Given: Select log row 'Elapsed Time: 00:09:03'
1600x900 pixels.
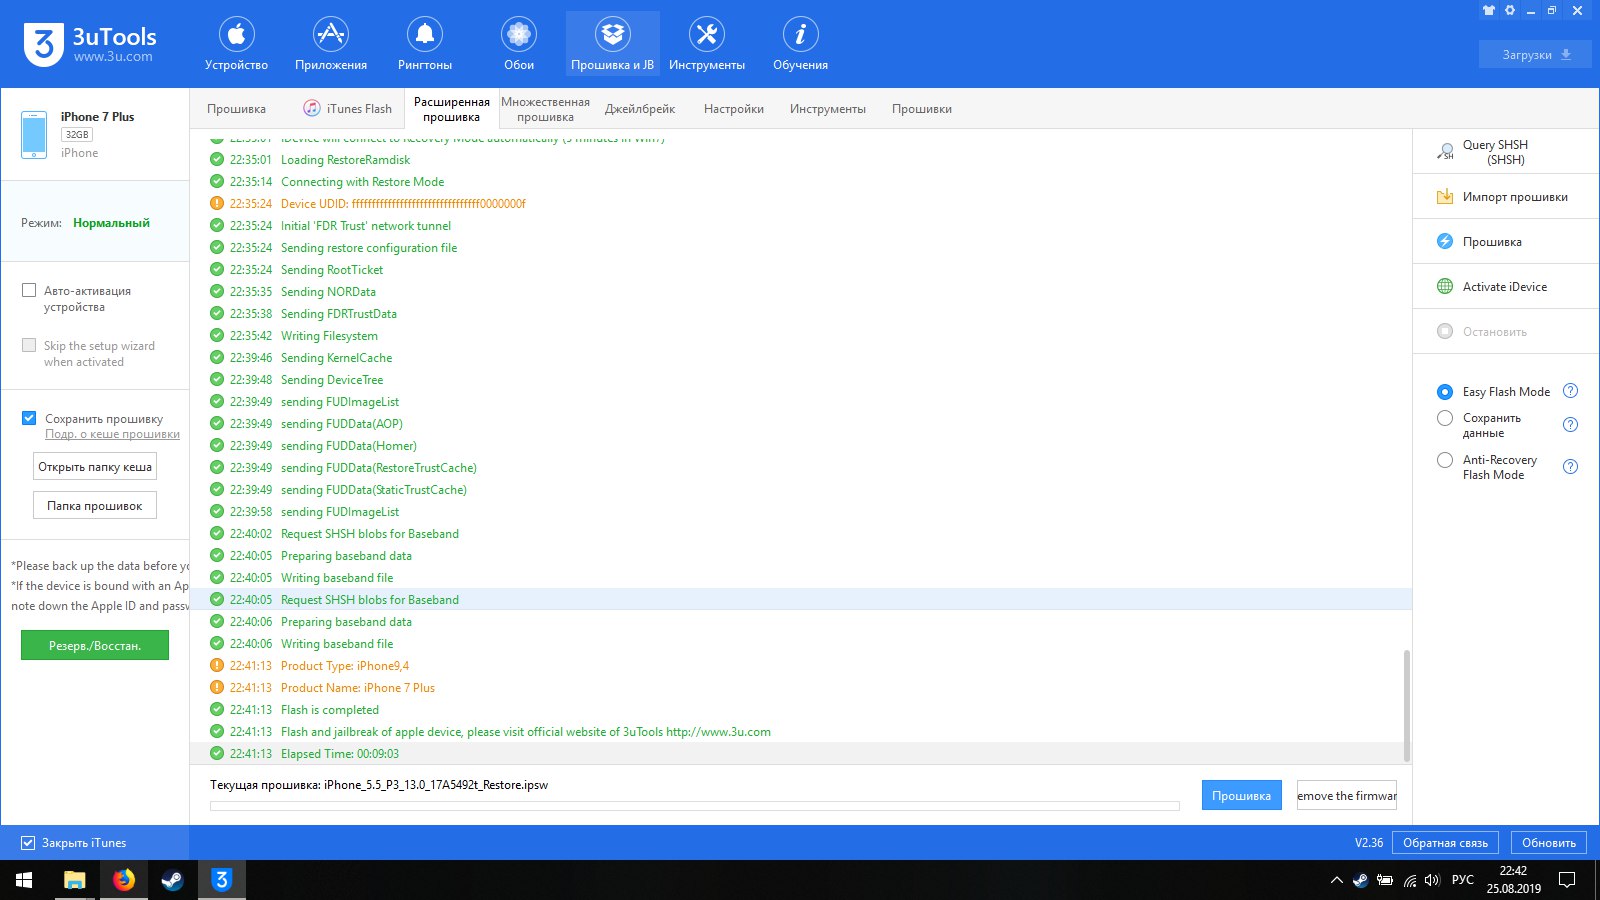Looking at the screenshot, I should click(x=800, y=754).
